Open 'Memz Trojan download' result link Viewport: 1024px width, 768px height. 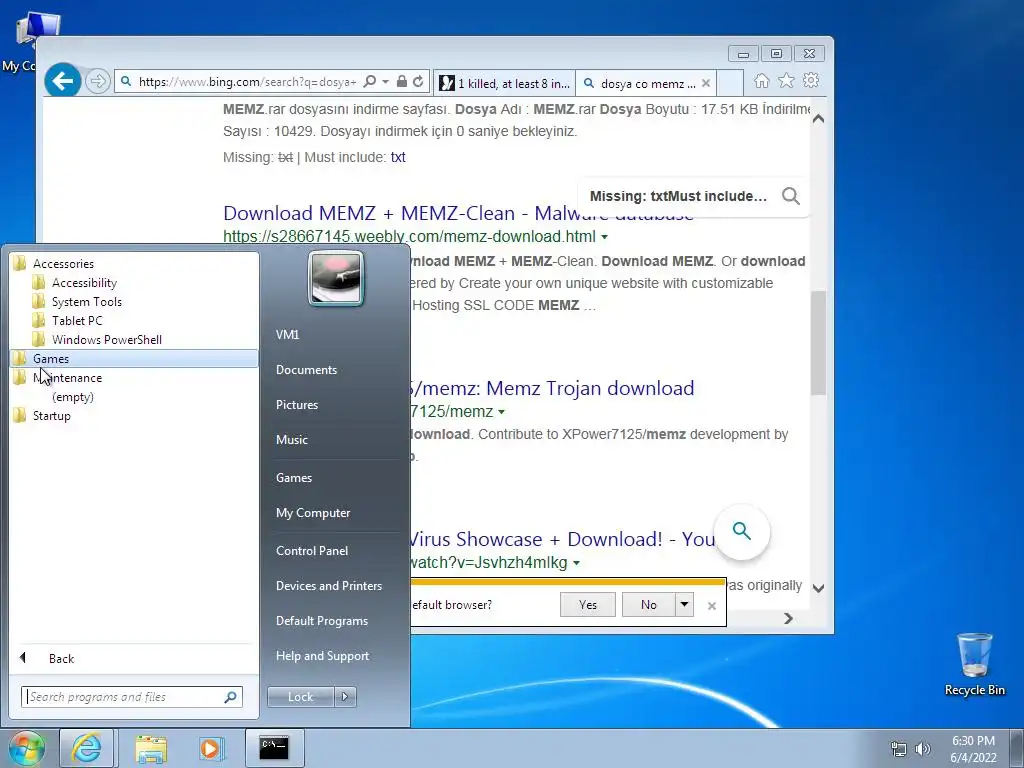(552, 388)
